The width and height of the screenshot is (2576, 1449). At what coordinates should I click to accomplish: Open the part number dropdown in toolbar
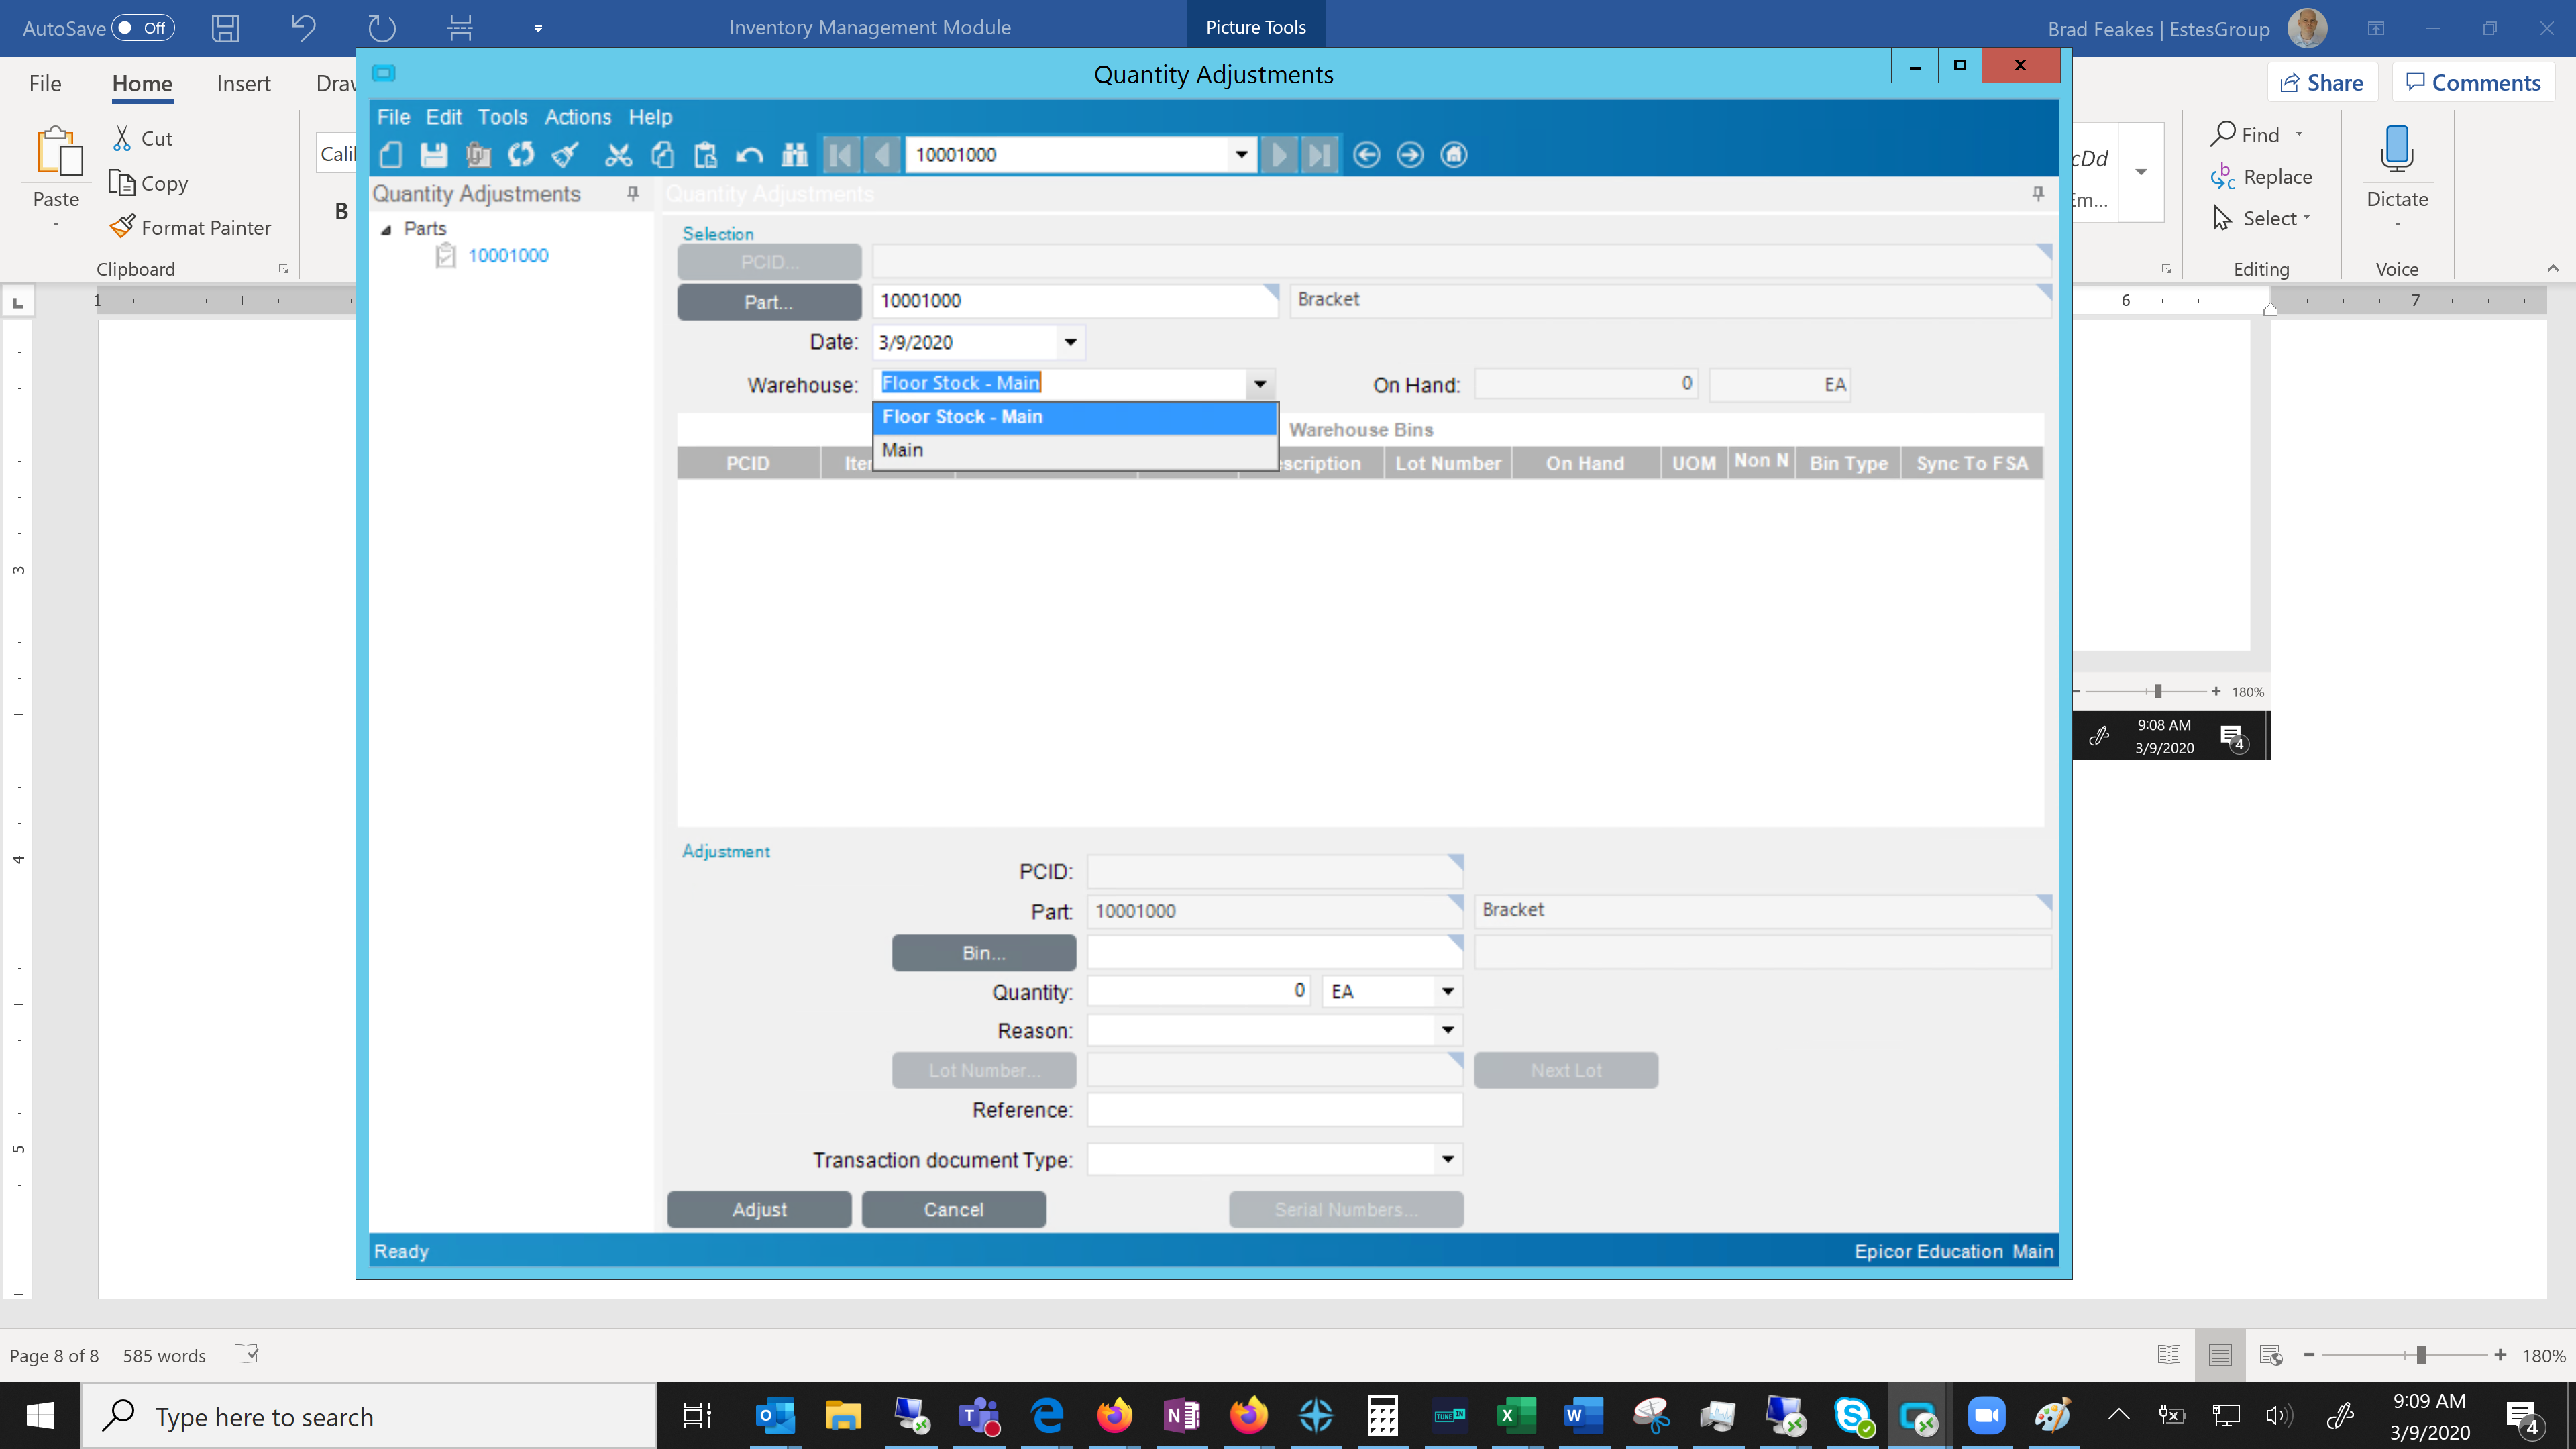(x=1241, y=154)
